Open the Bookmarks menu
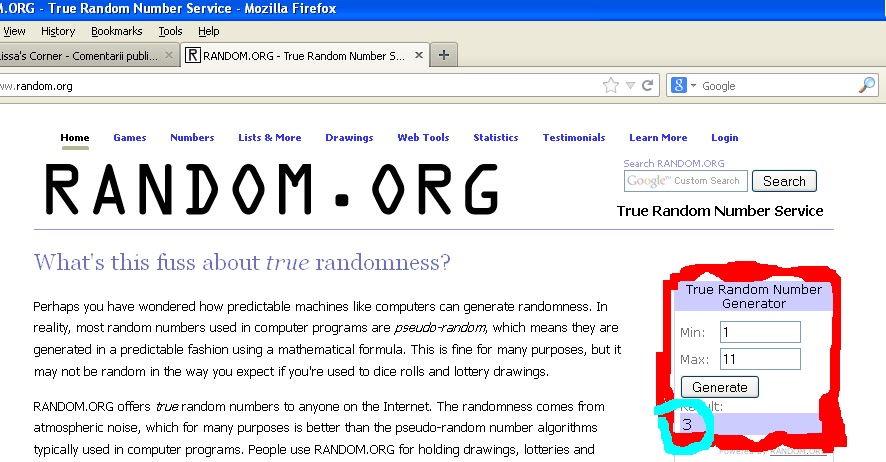 click(116, 31)
